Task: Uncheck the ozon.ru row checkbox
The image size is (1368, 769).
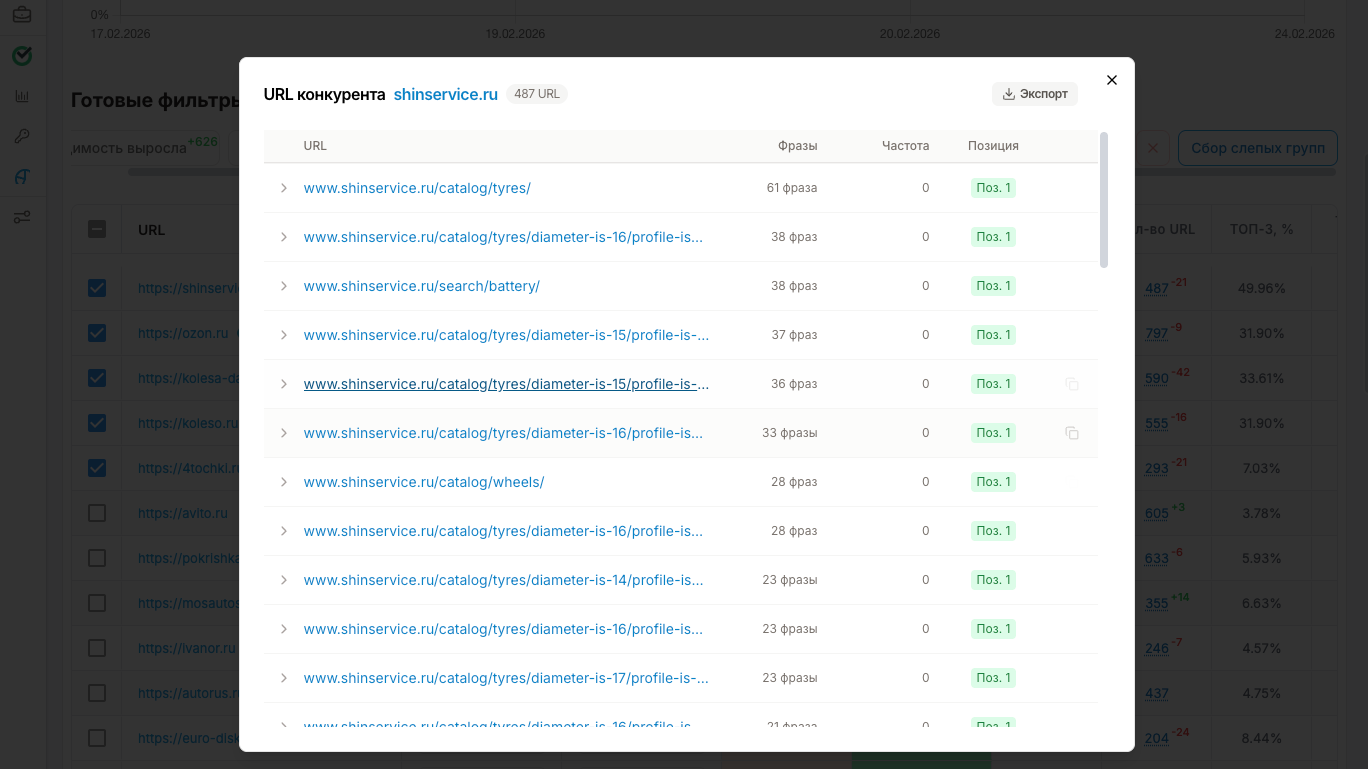Action: (96, 332)
